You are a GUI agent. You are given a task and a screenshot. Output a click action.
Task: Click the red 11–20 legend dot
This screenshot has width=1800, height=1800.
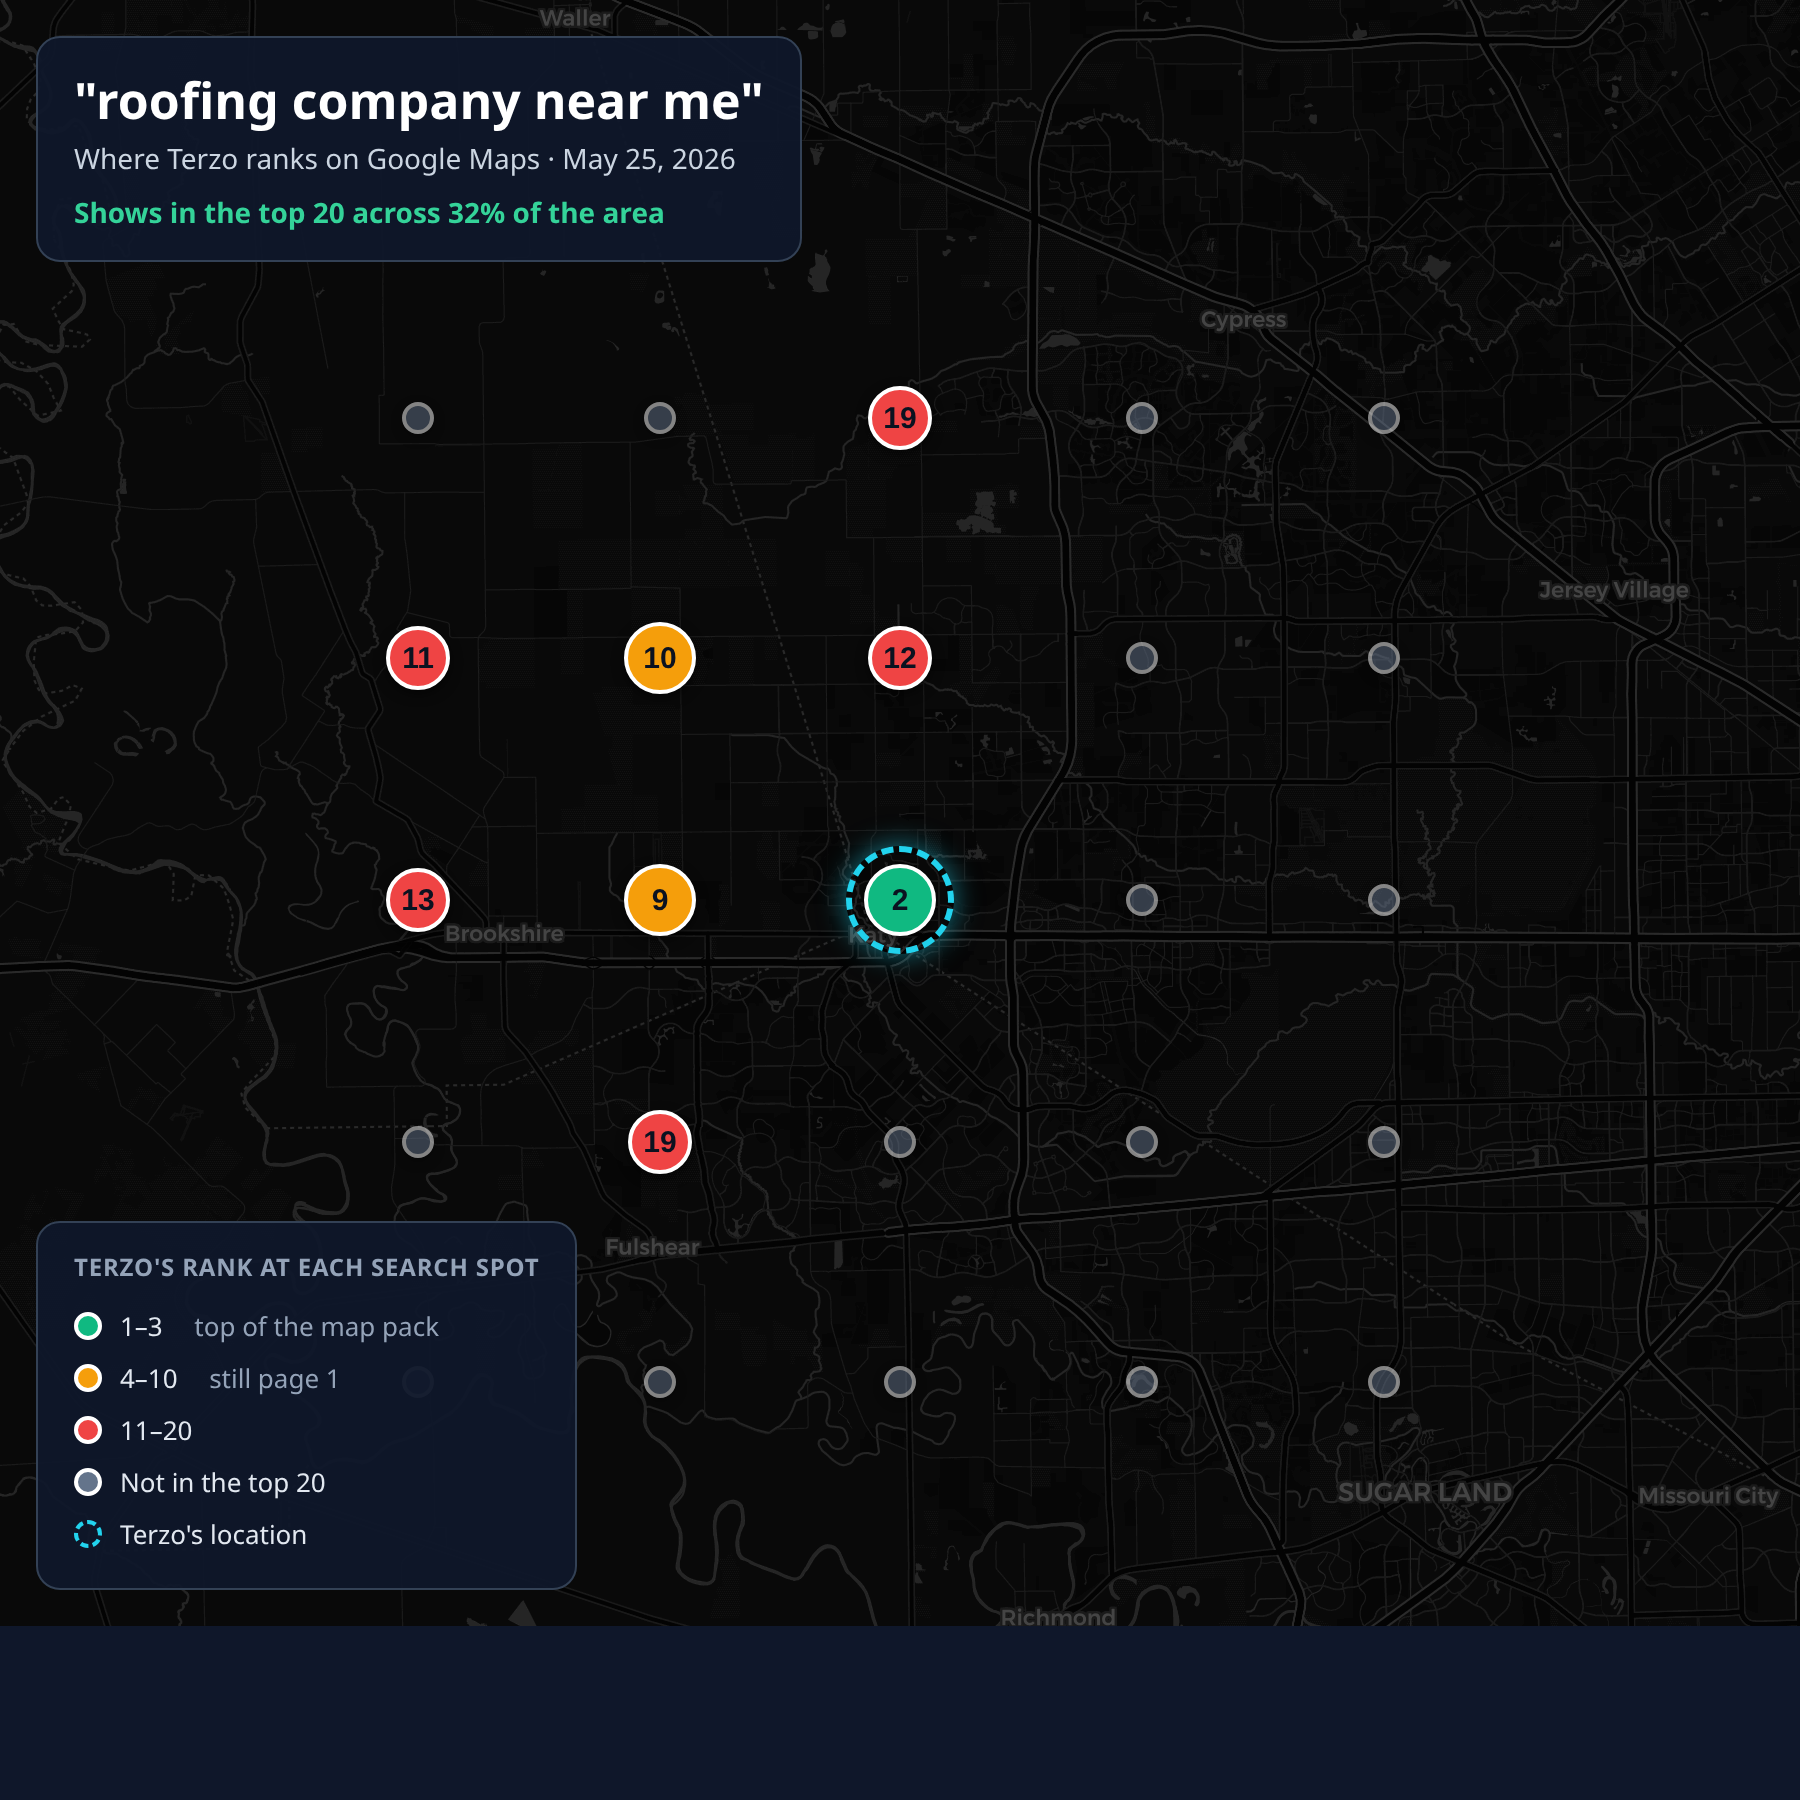[88, 1430]
